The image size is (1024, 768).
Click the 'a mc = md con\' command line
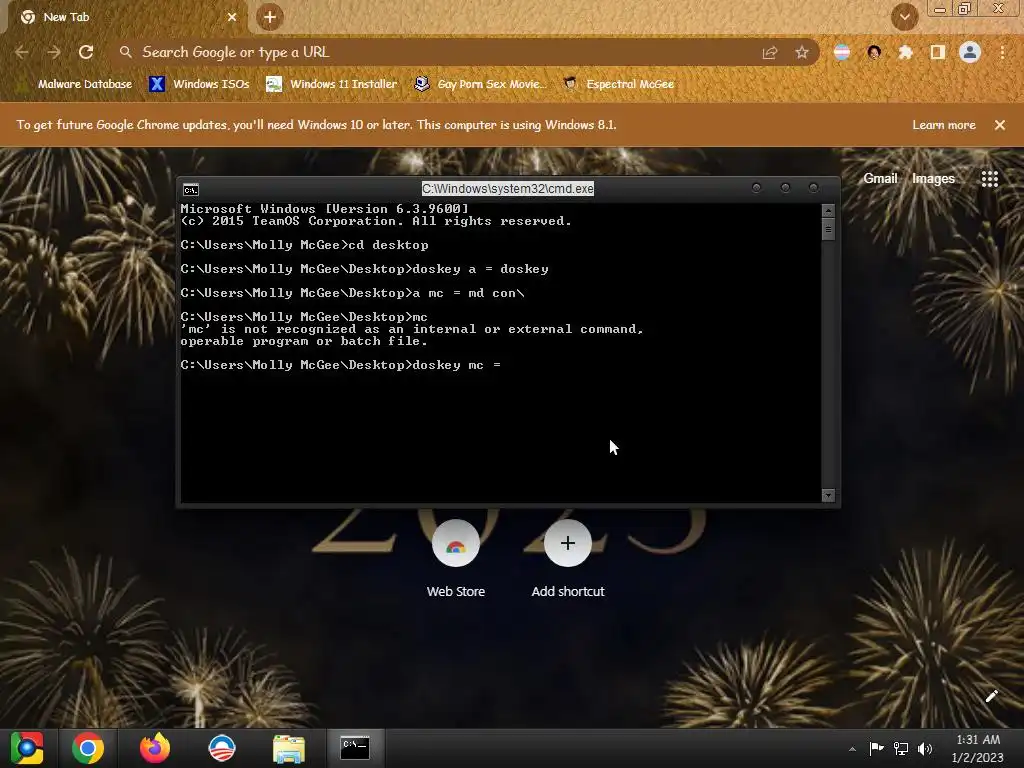353,293
